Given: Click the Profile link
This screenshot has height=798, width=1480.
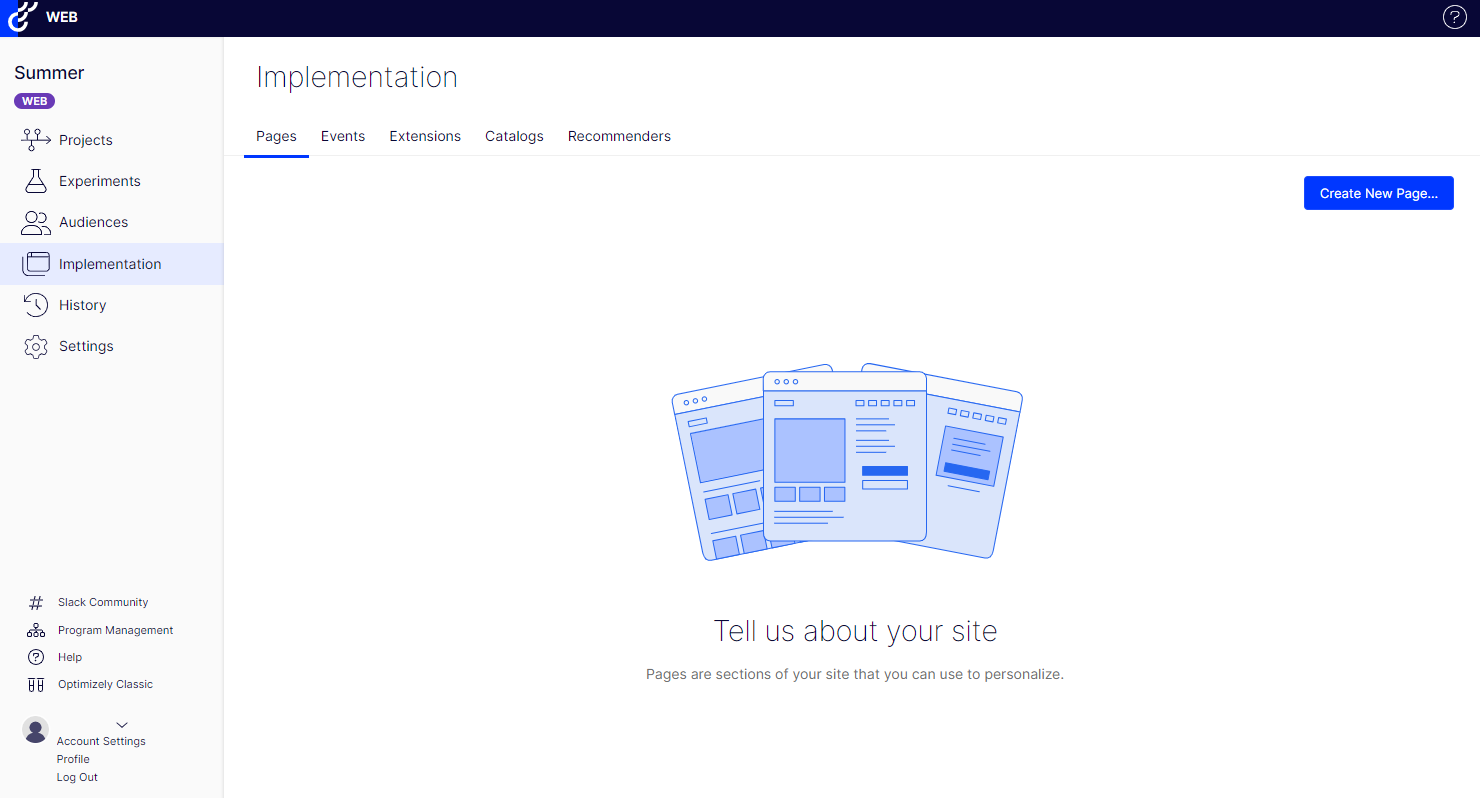Looking at the screenshot, I should click(72, 759).
